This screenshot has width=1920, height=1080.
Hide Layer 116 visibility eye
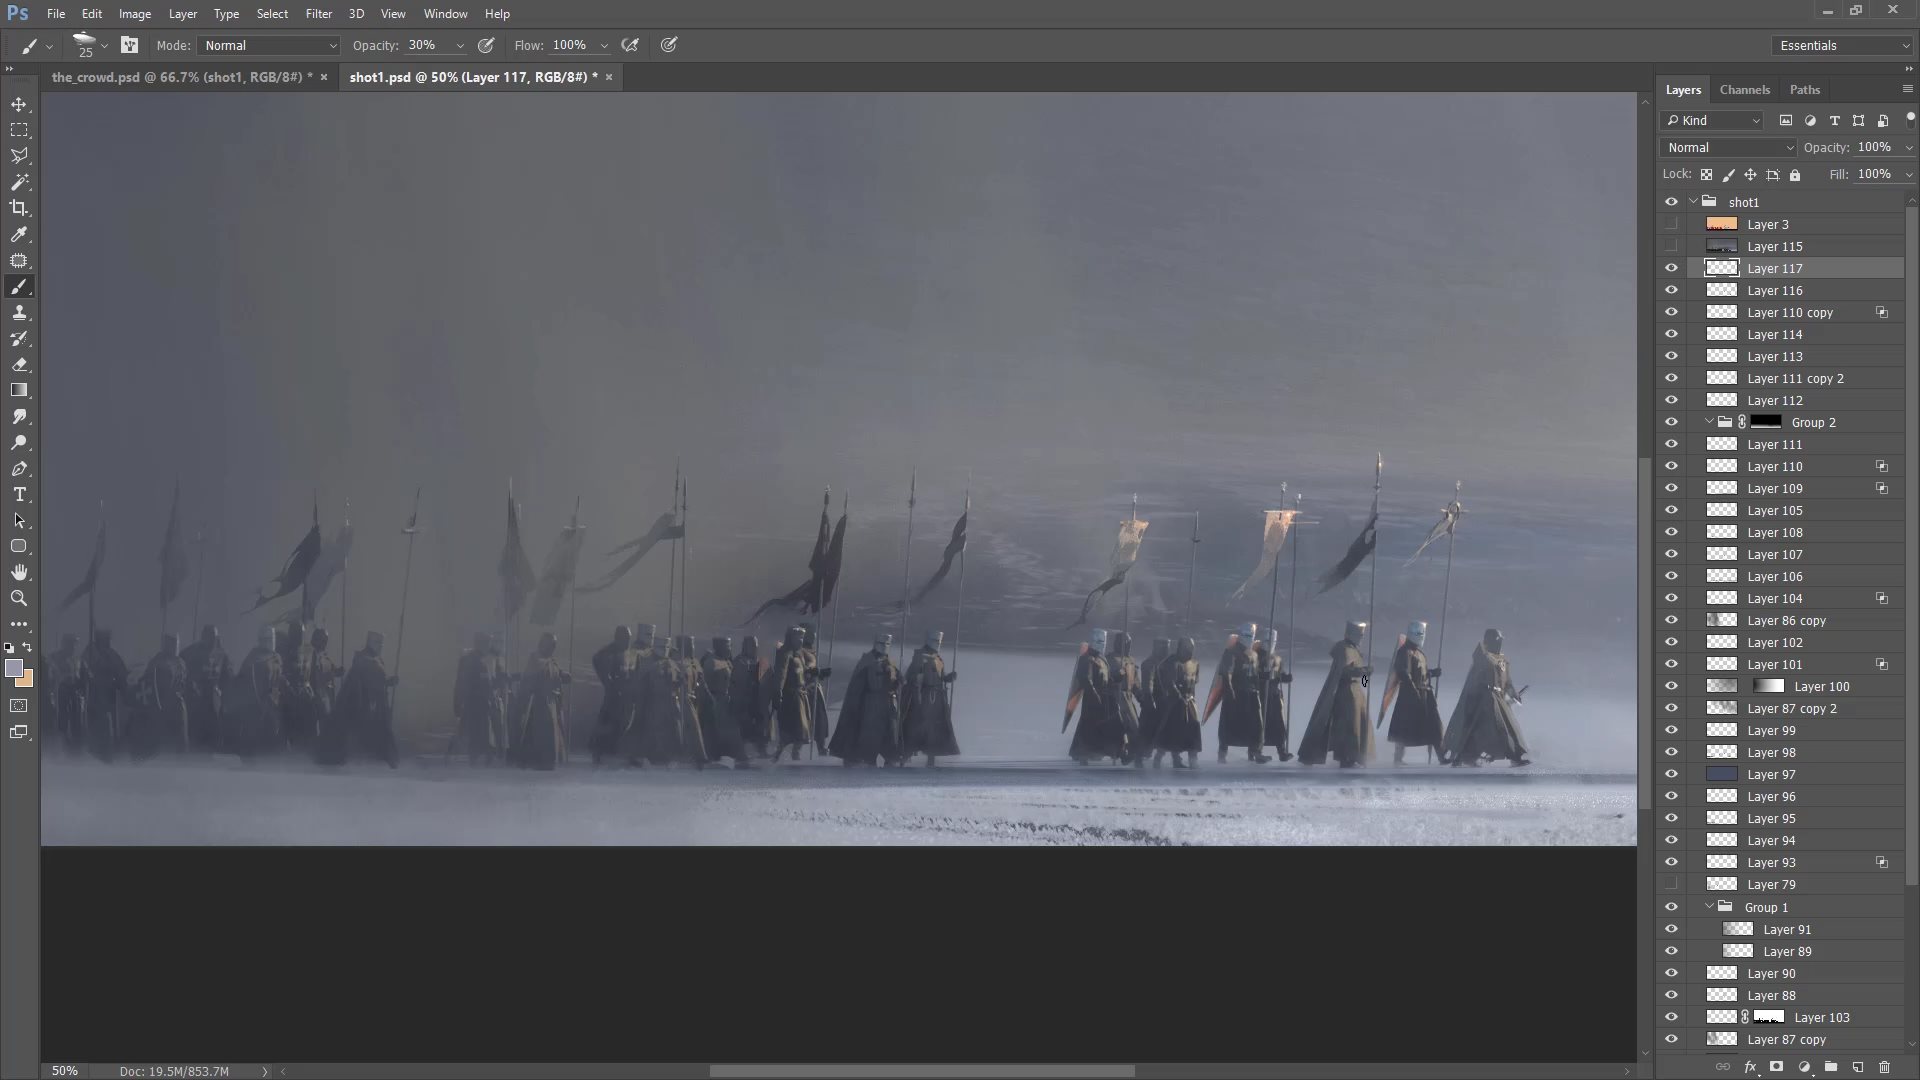pyautogui.click(x=1671, y=290)
